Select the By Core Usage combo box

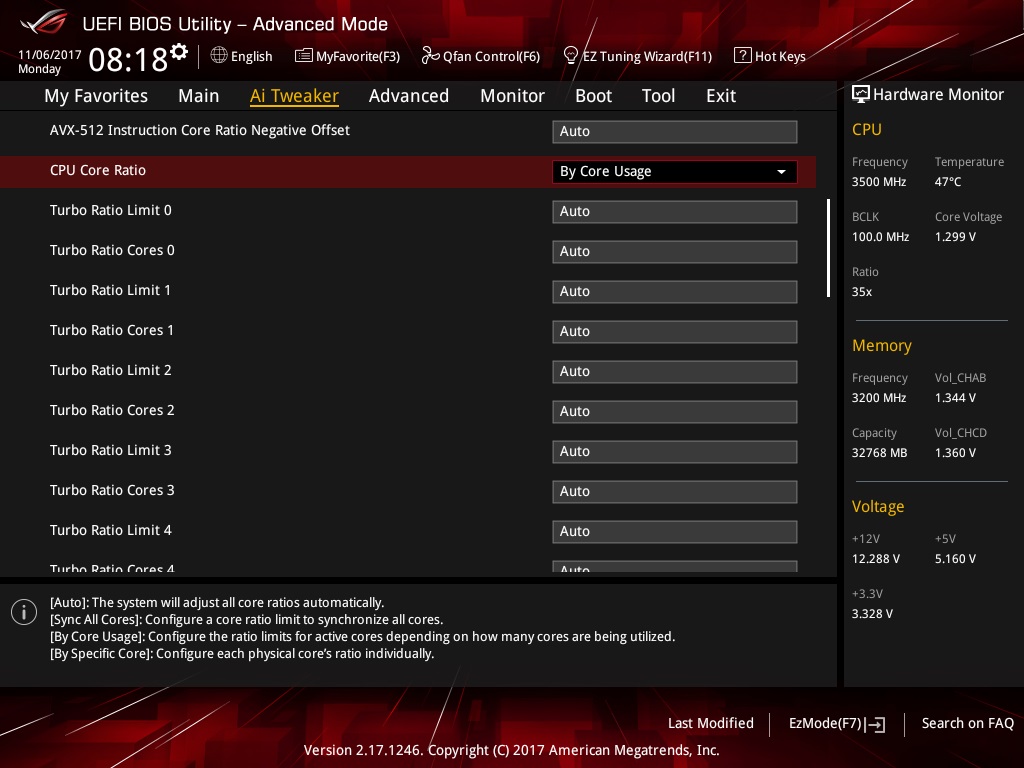click(x=675, y=172)
